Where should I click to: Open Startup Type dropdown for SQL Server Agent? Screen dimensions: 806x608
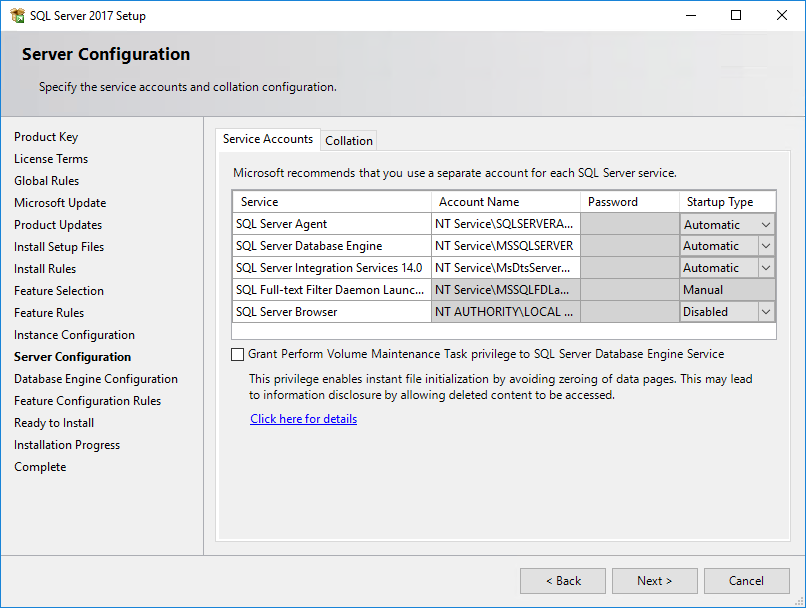pyautogui.click(x=765, y=225)
